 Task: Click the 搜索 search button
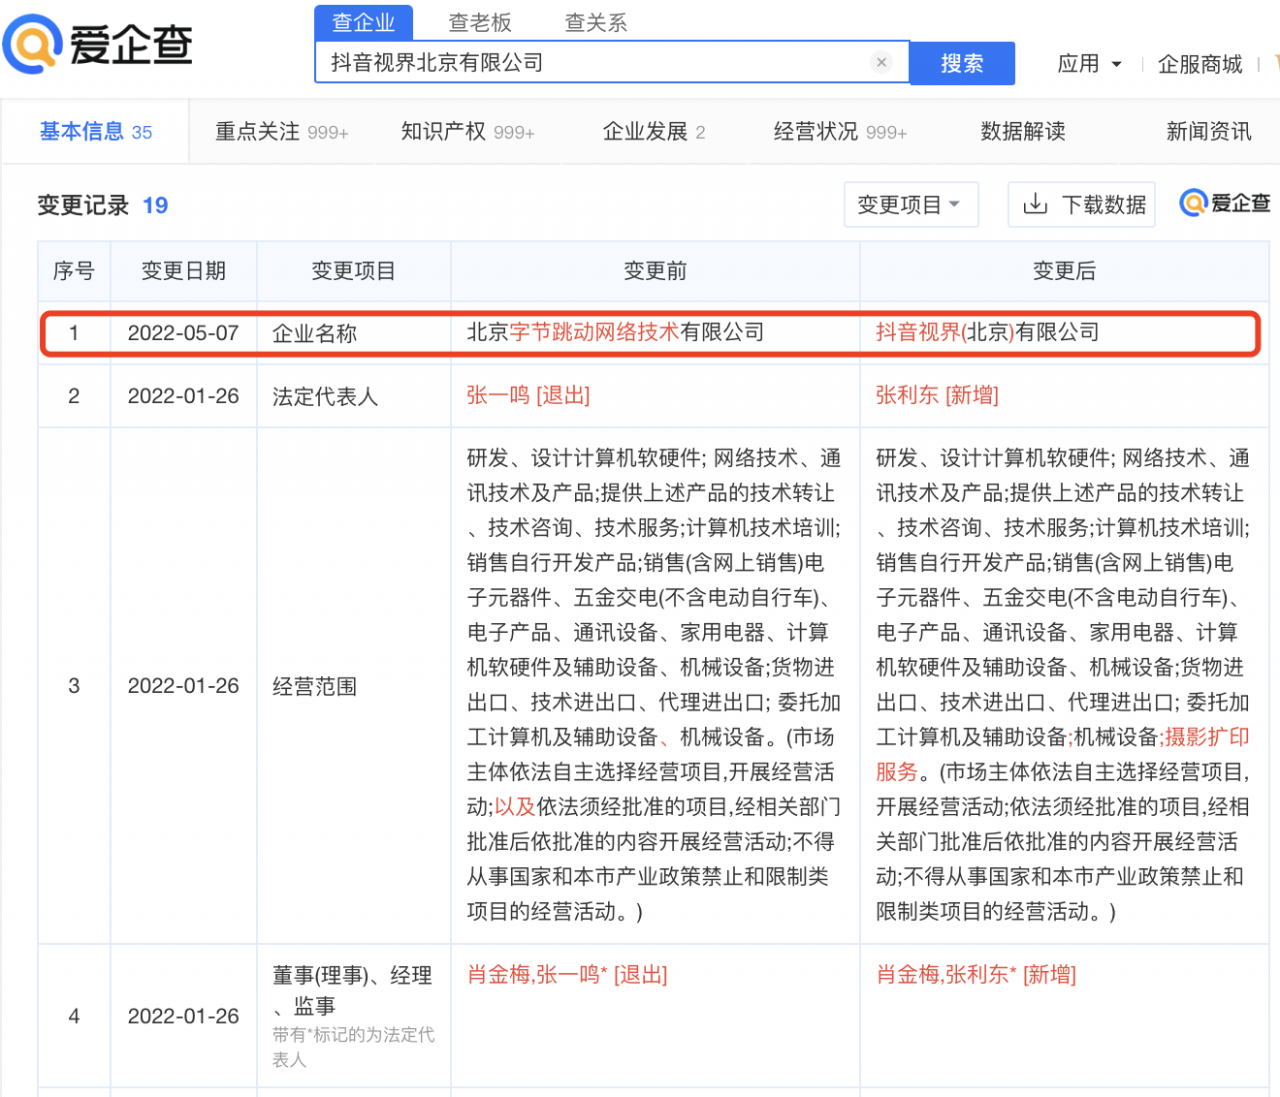[962, 62]
